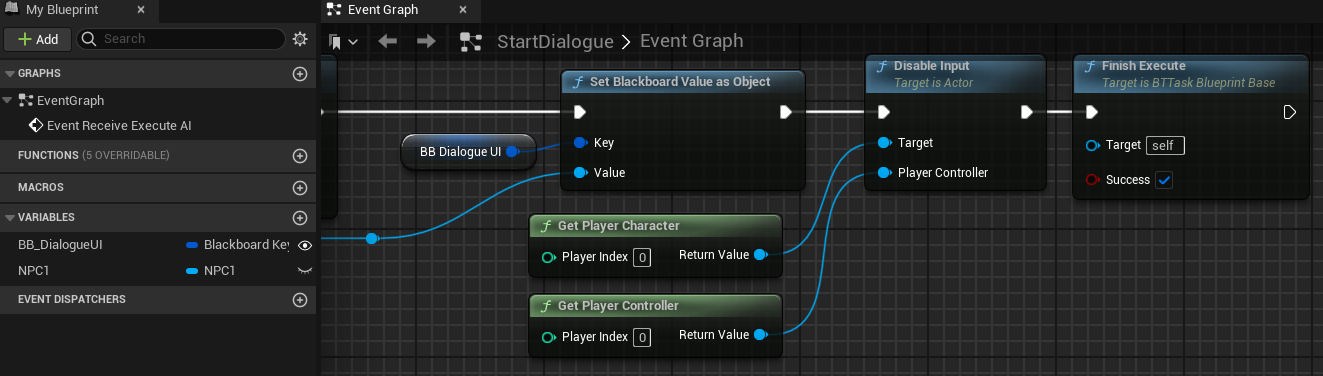Click Finish Execute exec input pin
Screen dimensions: 1323x376
(x=1092, y=112)
